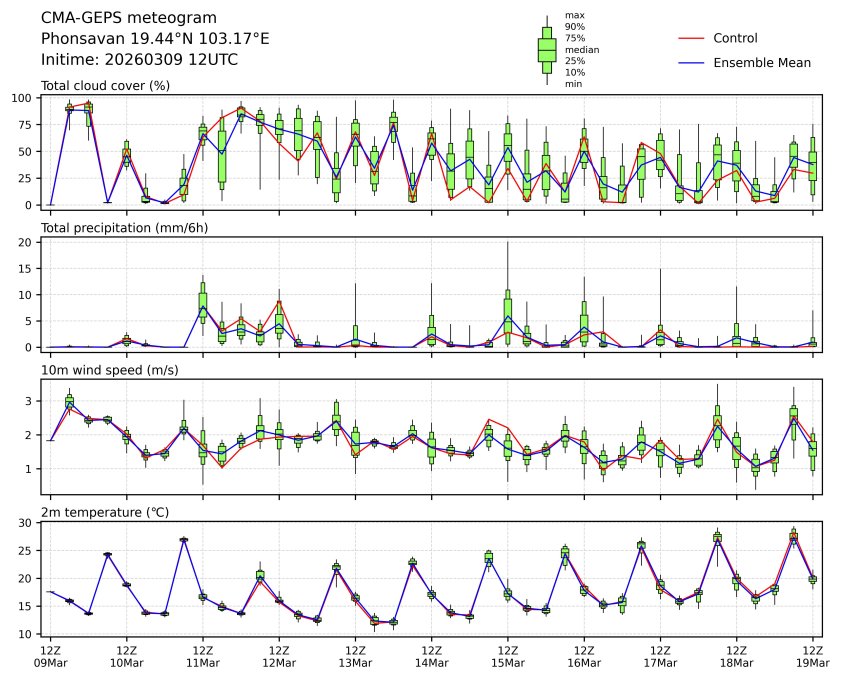Select the 2m temperature panel title
Image resolution: width=841 pixels, height=680 pixels.
(110, 513)
